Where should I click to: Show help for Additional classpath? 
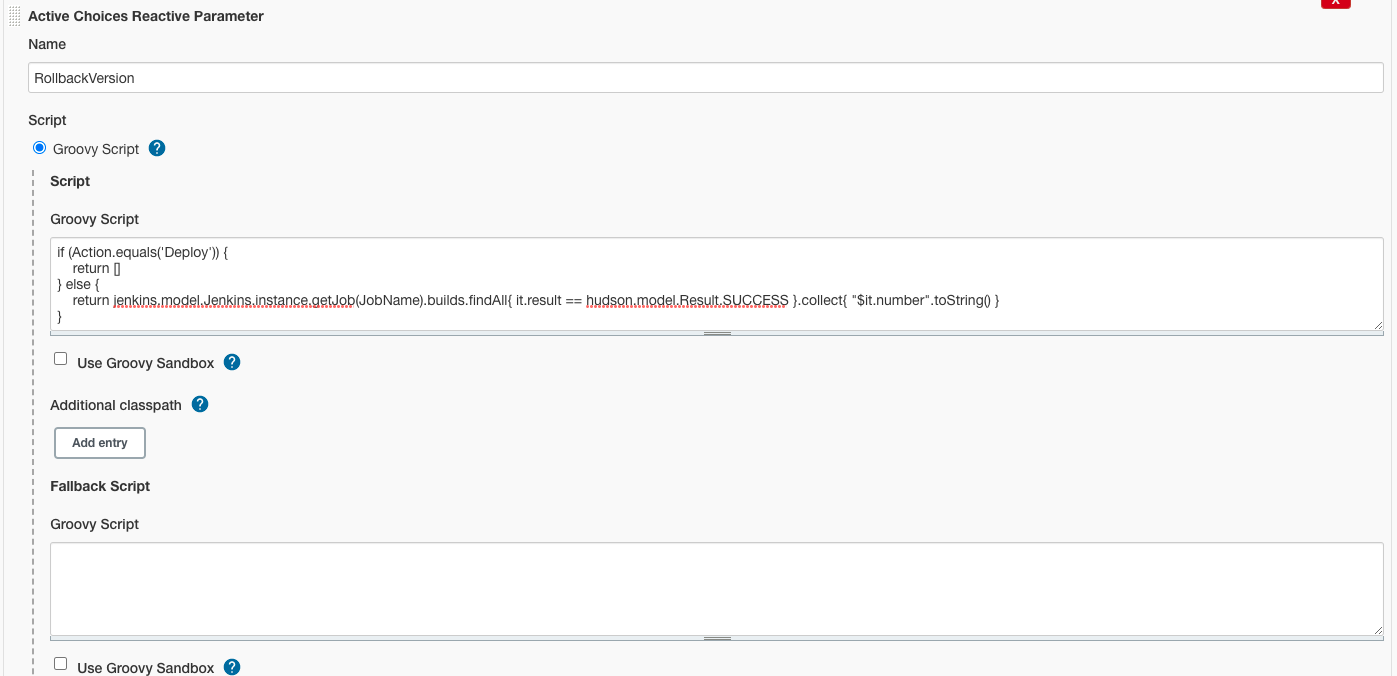(x=200, y=404)
